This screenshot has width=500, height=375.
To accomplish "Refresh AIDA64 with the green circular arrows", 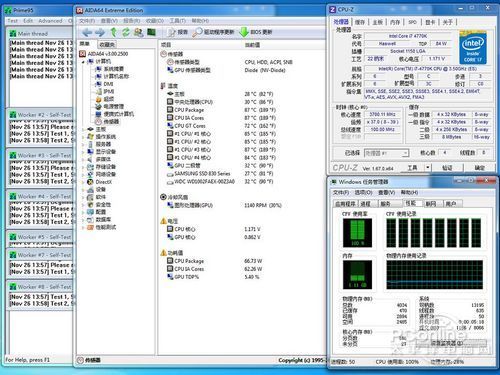I will click(126, 32).
